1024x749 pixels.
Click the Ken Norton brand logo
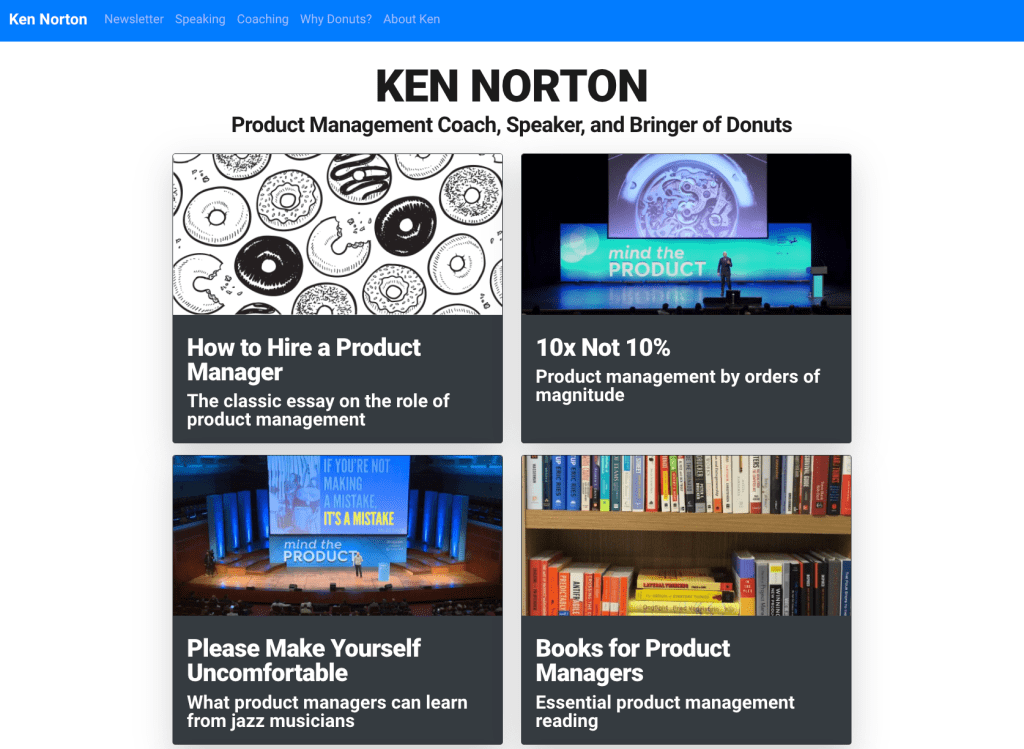click(48, 20)
